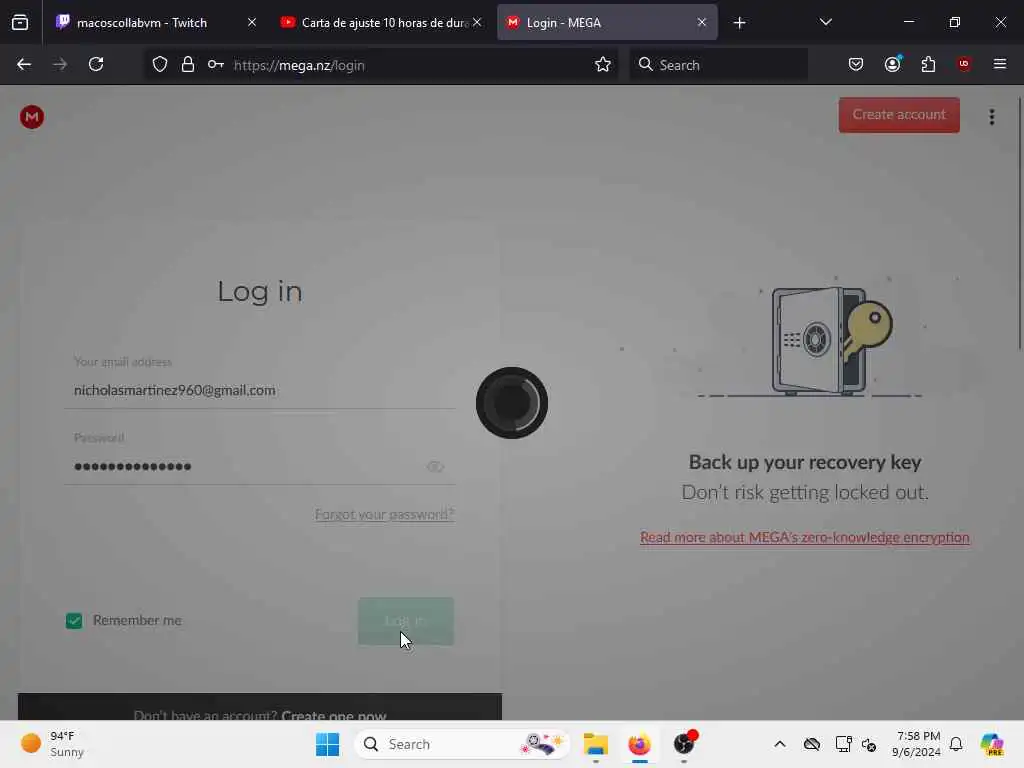Click the page vertical scrollbar
The width and height of the screenshot is (1024, 768).
click(x=1019, y=225)
